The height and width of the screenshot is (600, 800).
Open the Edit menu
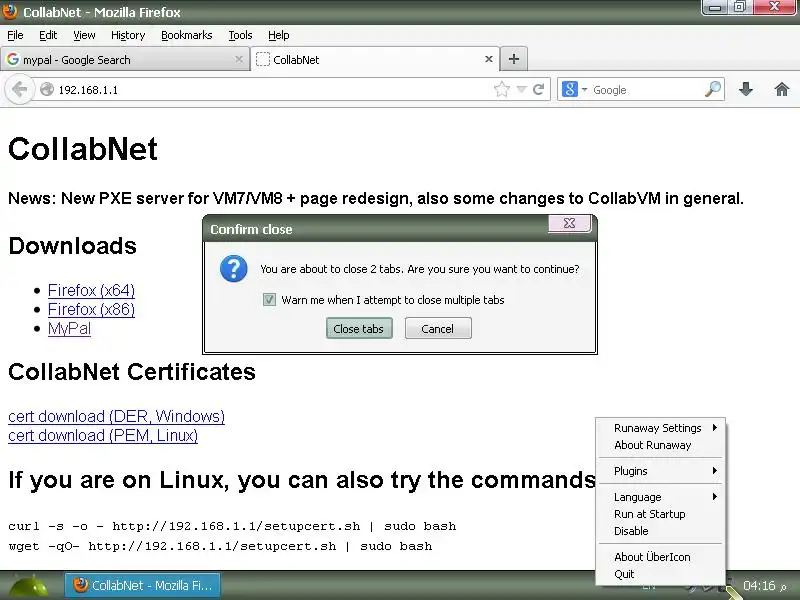coord(48,35)
